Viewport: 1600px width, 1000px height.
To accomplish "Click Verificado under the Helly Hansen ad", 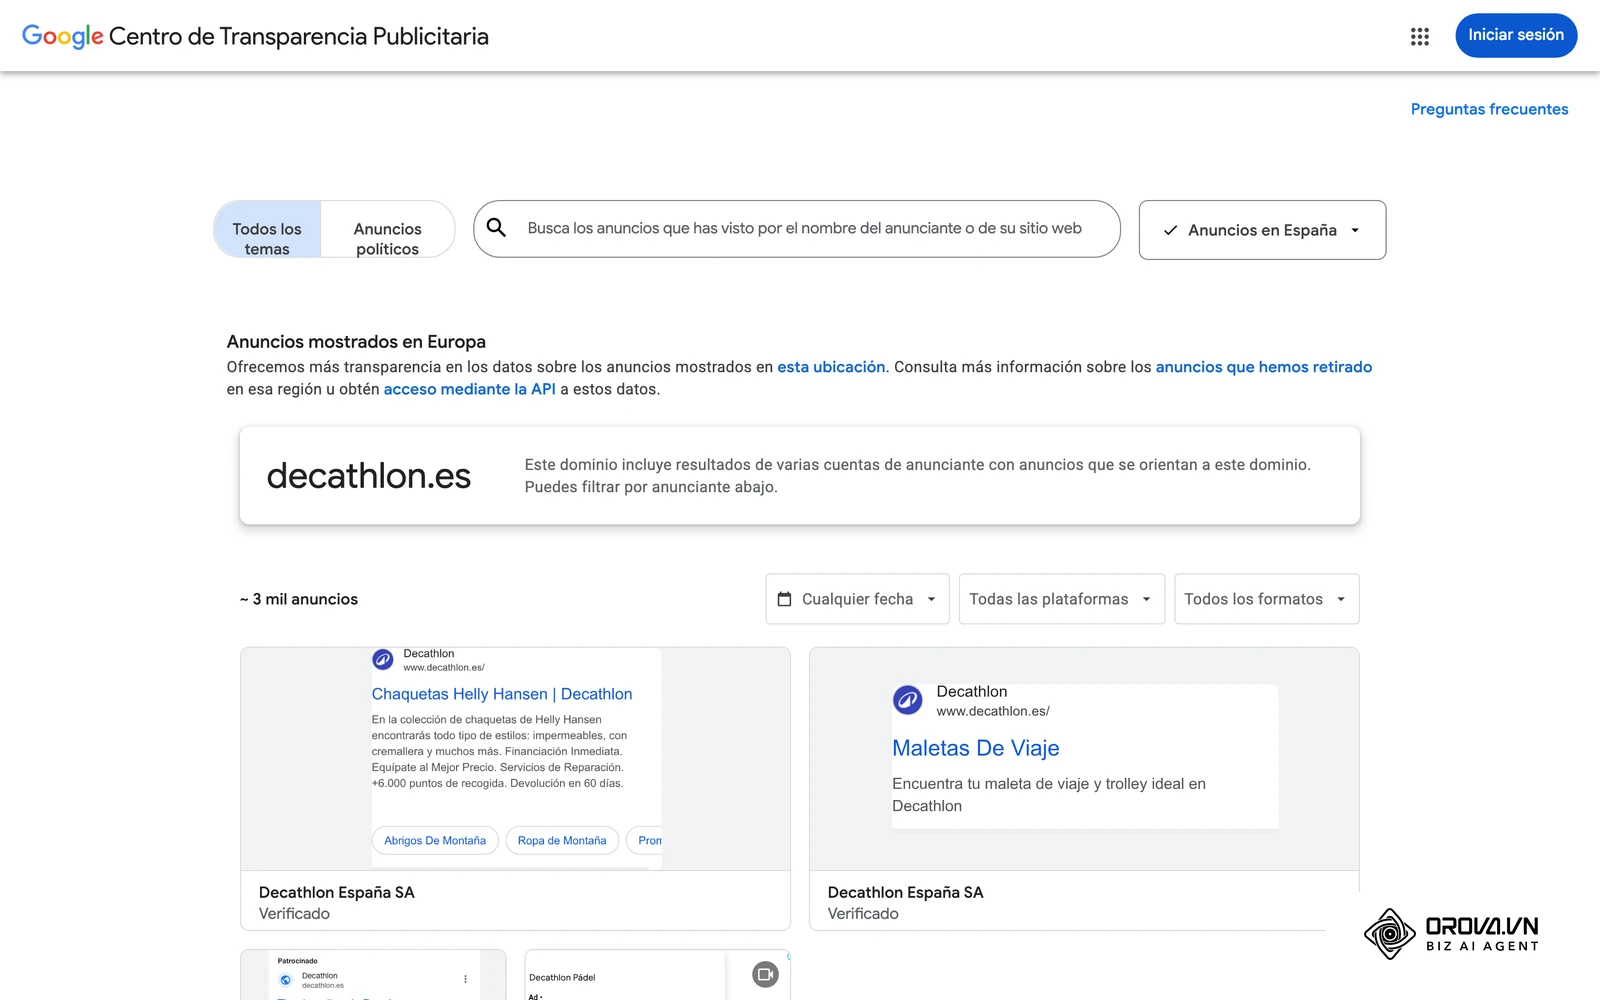I will (294, 914).
